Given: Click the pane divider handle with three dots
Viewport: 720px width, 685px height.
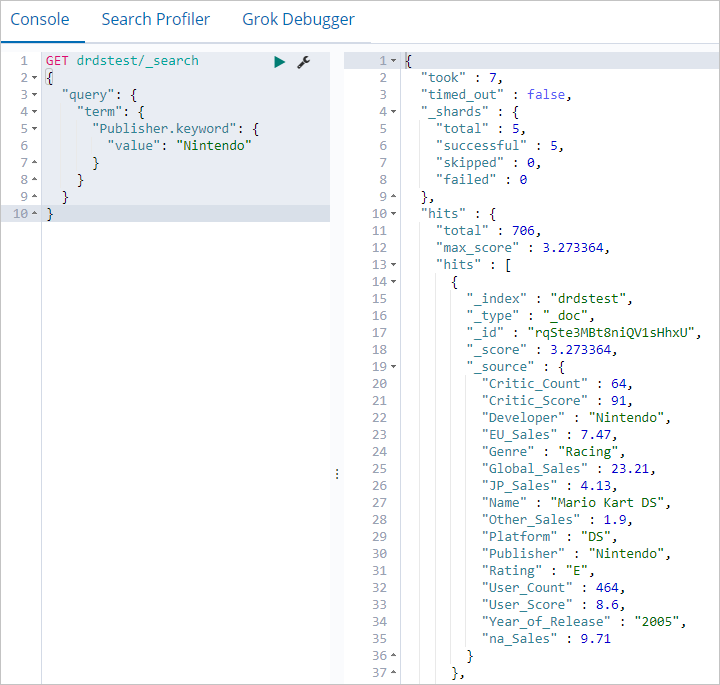Looking at the screenshot, I should (x=337, y=474).
